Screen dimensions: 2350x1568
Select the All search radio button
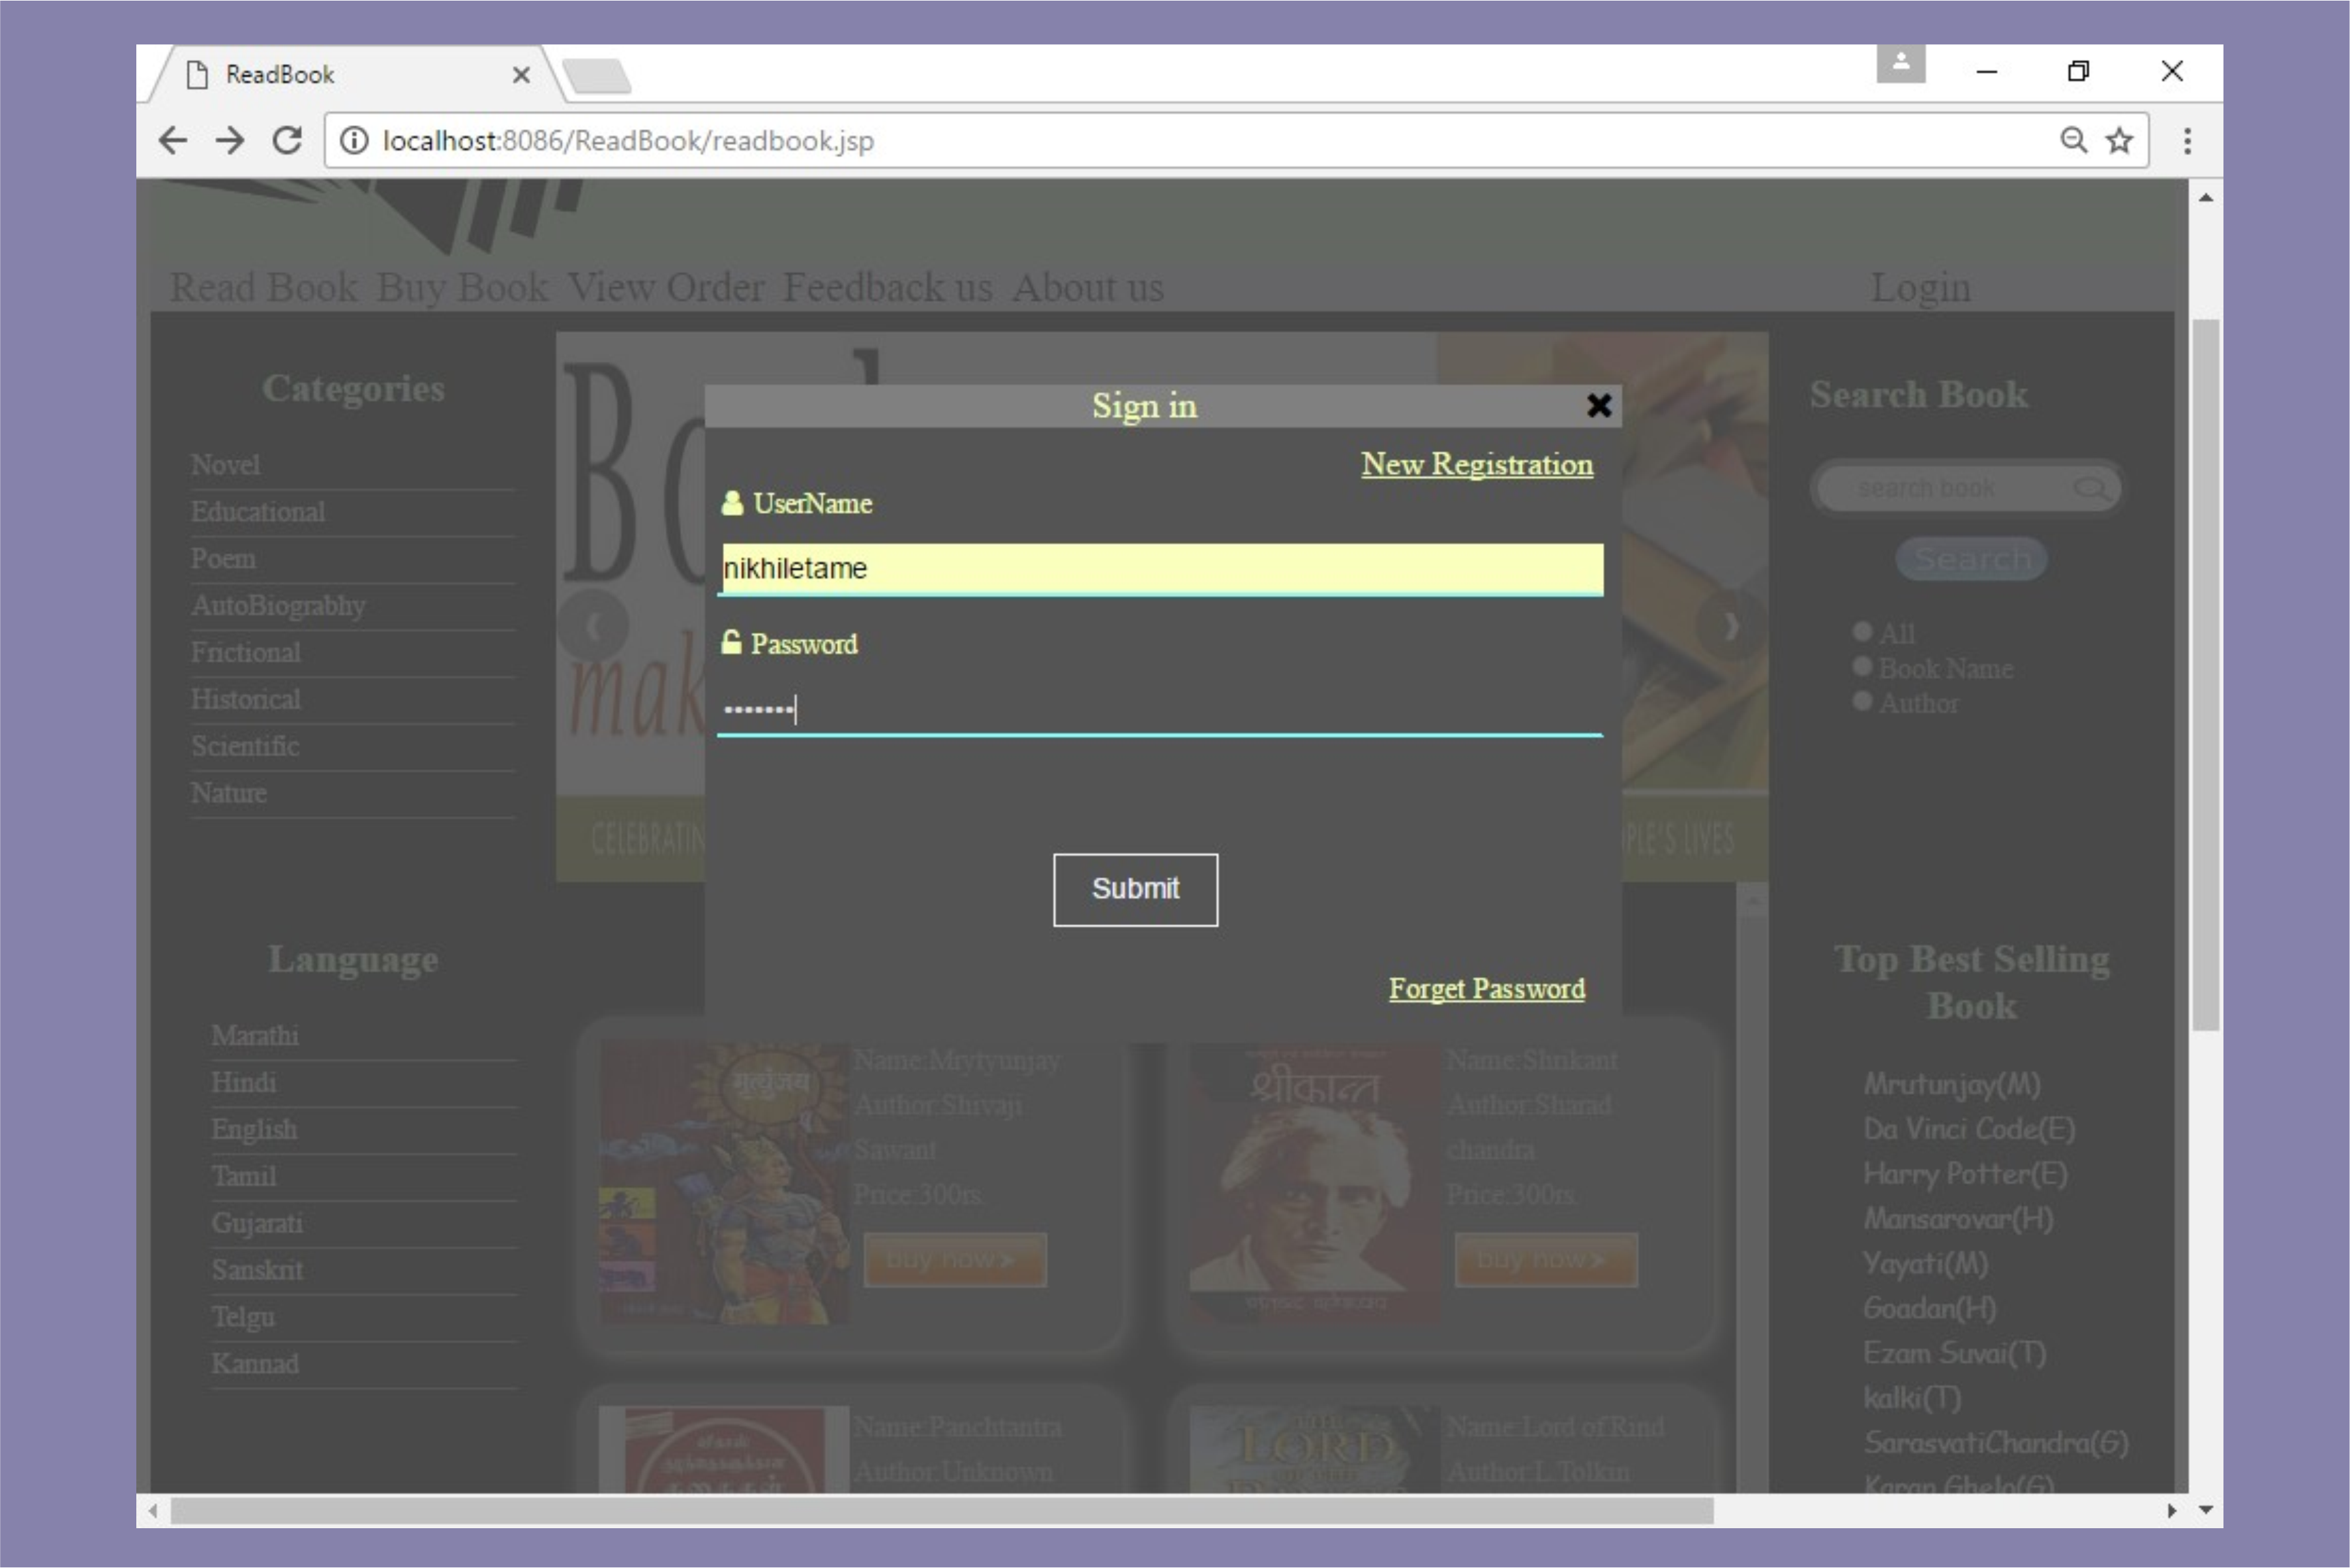coord(1862,631)
